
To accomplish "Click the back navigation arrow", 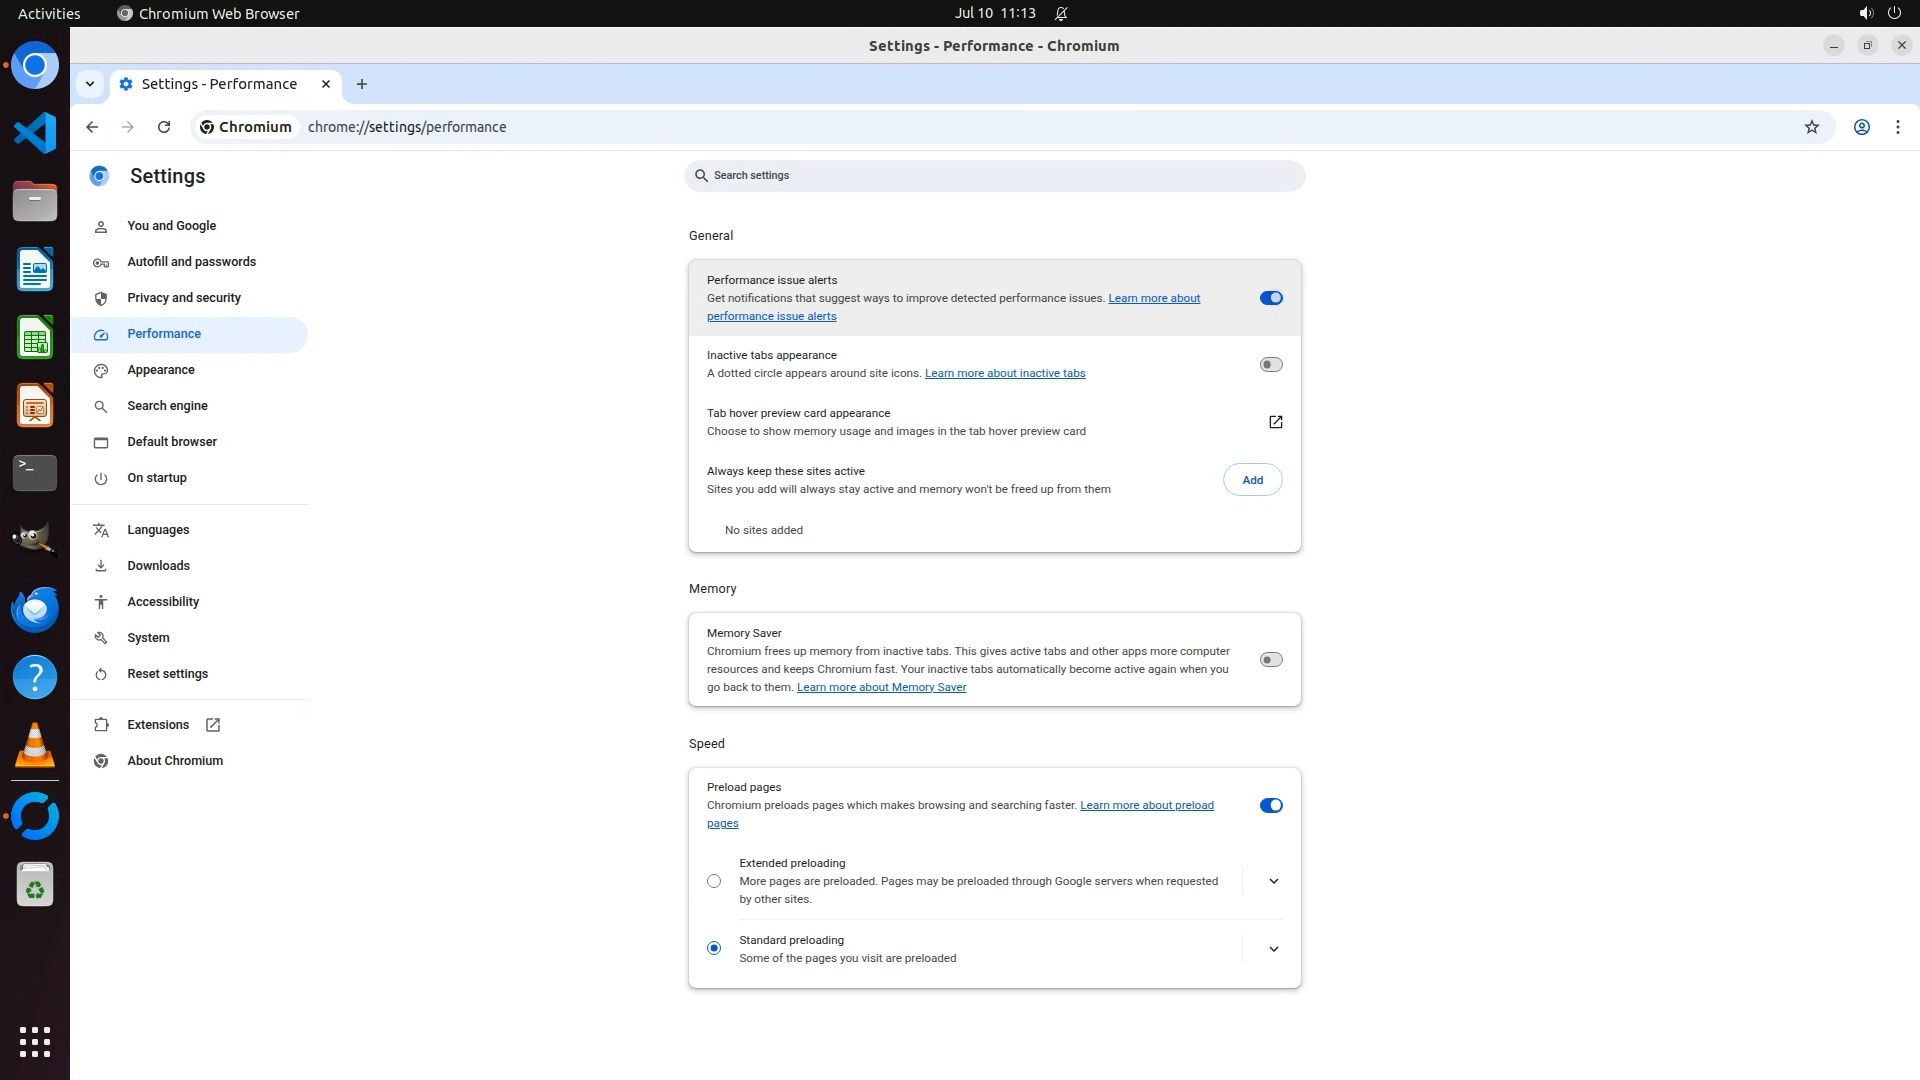I will (92, 127).
